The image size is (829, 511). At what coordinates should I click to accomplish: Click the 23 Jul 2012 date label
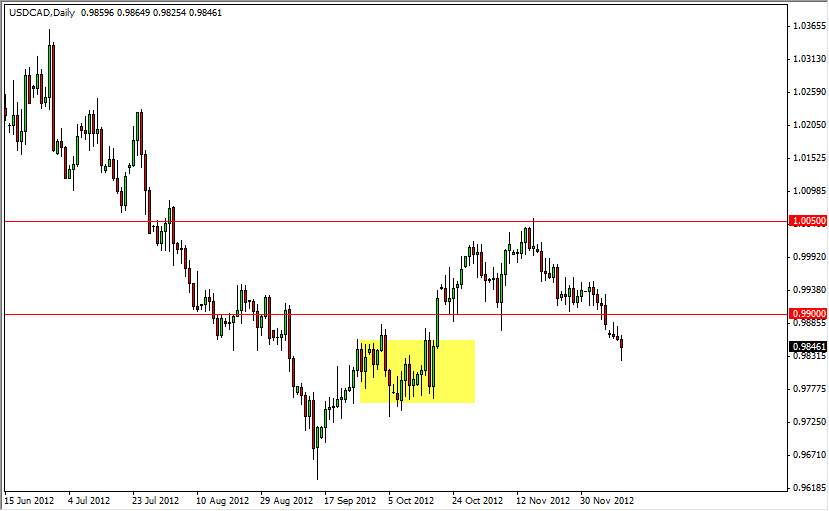click(x=155, y=500)
